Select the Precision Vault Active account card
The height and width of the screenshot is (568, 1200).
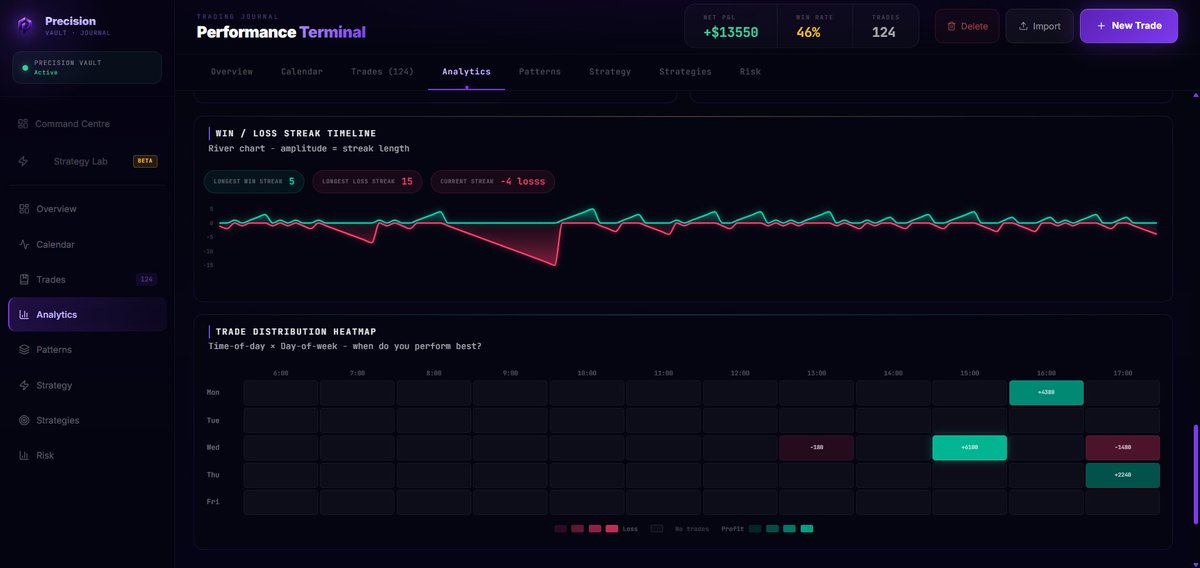pos(87,68)
